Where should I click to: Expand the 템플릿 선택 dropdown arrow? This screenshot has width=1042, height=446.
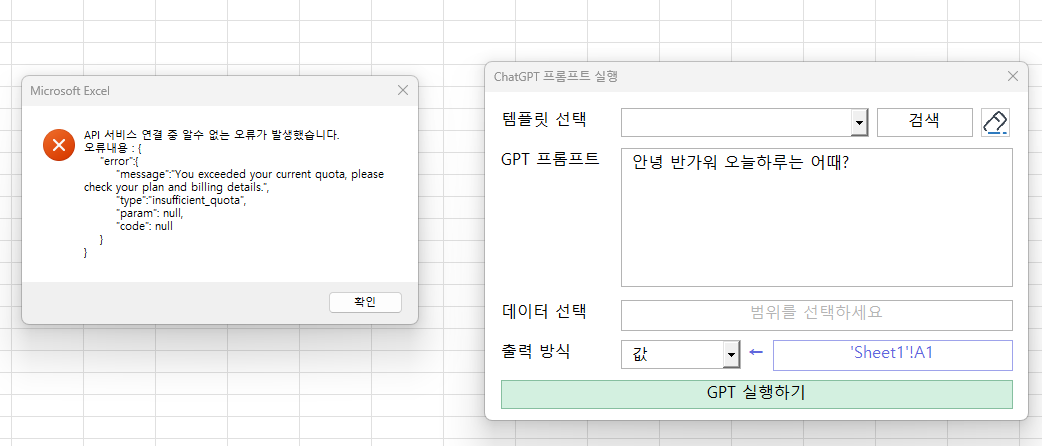pyautogui.click(x=859, y=122)
